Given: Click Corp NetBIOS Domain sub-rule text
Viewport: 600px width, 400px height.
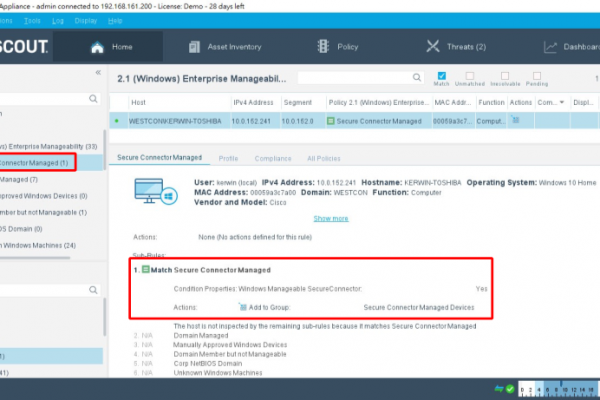Looking at the screenshot, I should [x=208, y=363].
